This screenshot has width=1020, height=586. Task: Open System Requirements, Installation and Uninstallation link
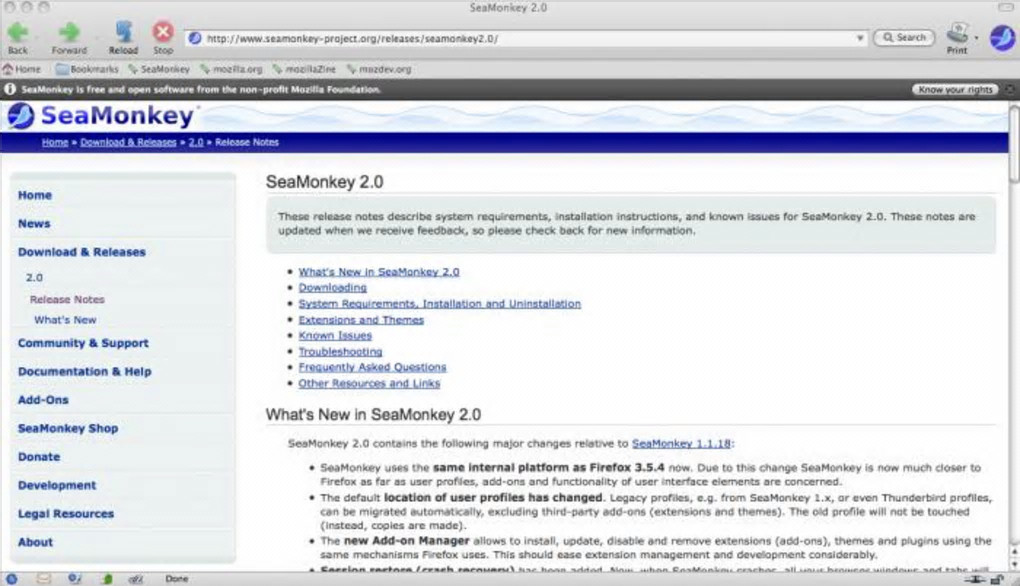click(x=440, y=304)
